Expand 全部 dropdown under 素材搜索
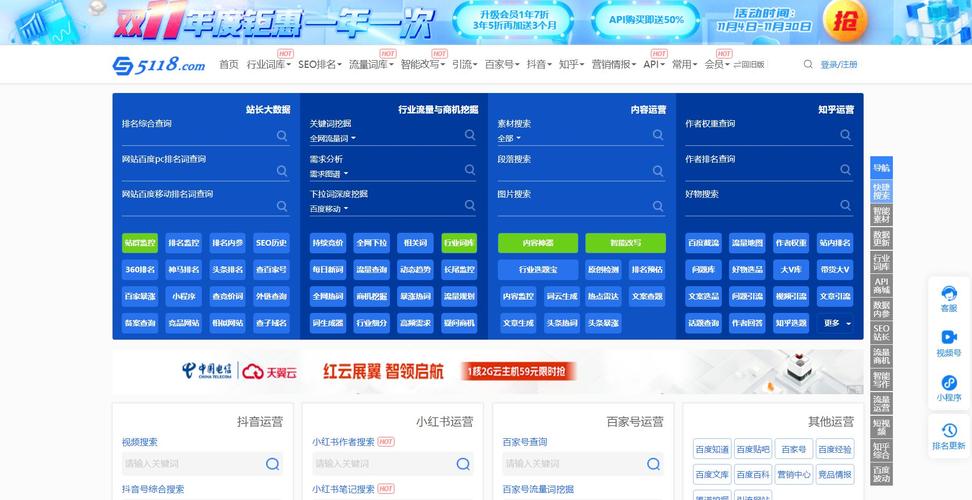 509,139
